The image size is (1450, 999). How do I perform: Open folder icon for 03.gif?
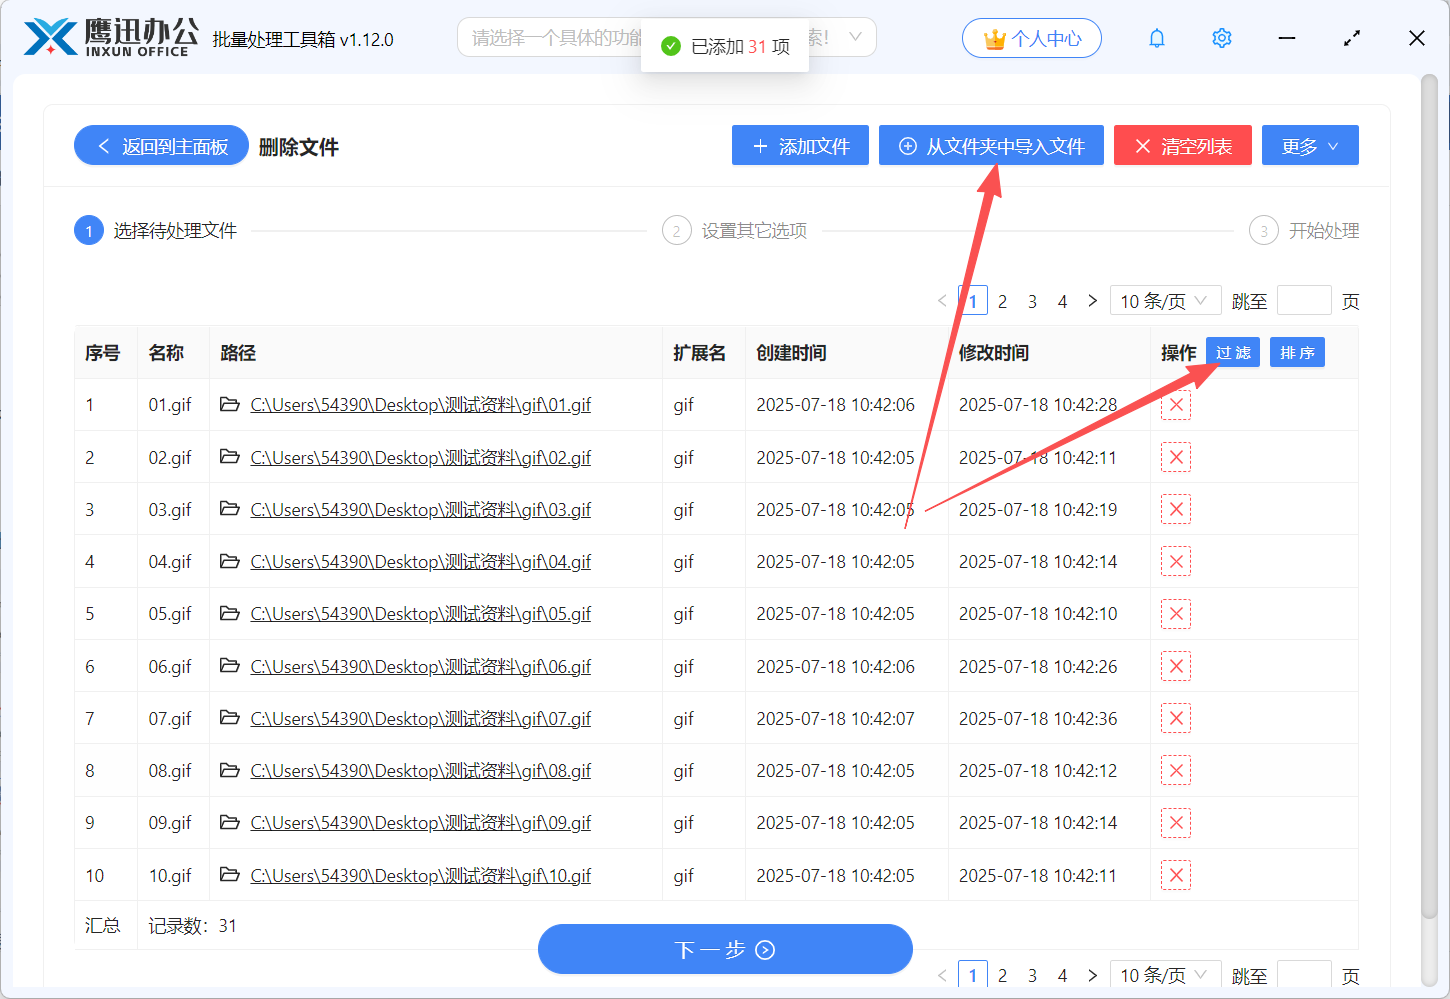(230, 508)
